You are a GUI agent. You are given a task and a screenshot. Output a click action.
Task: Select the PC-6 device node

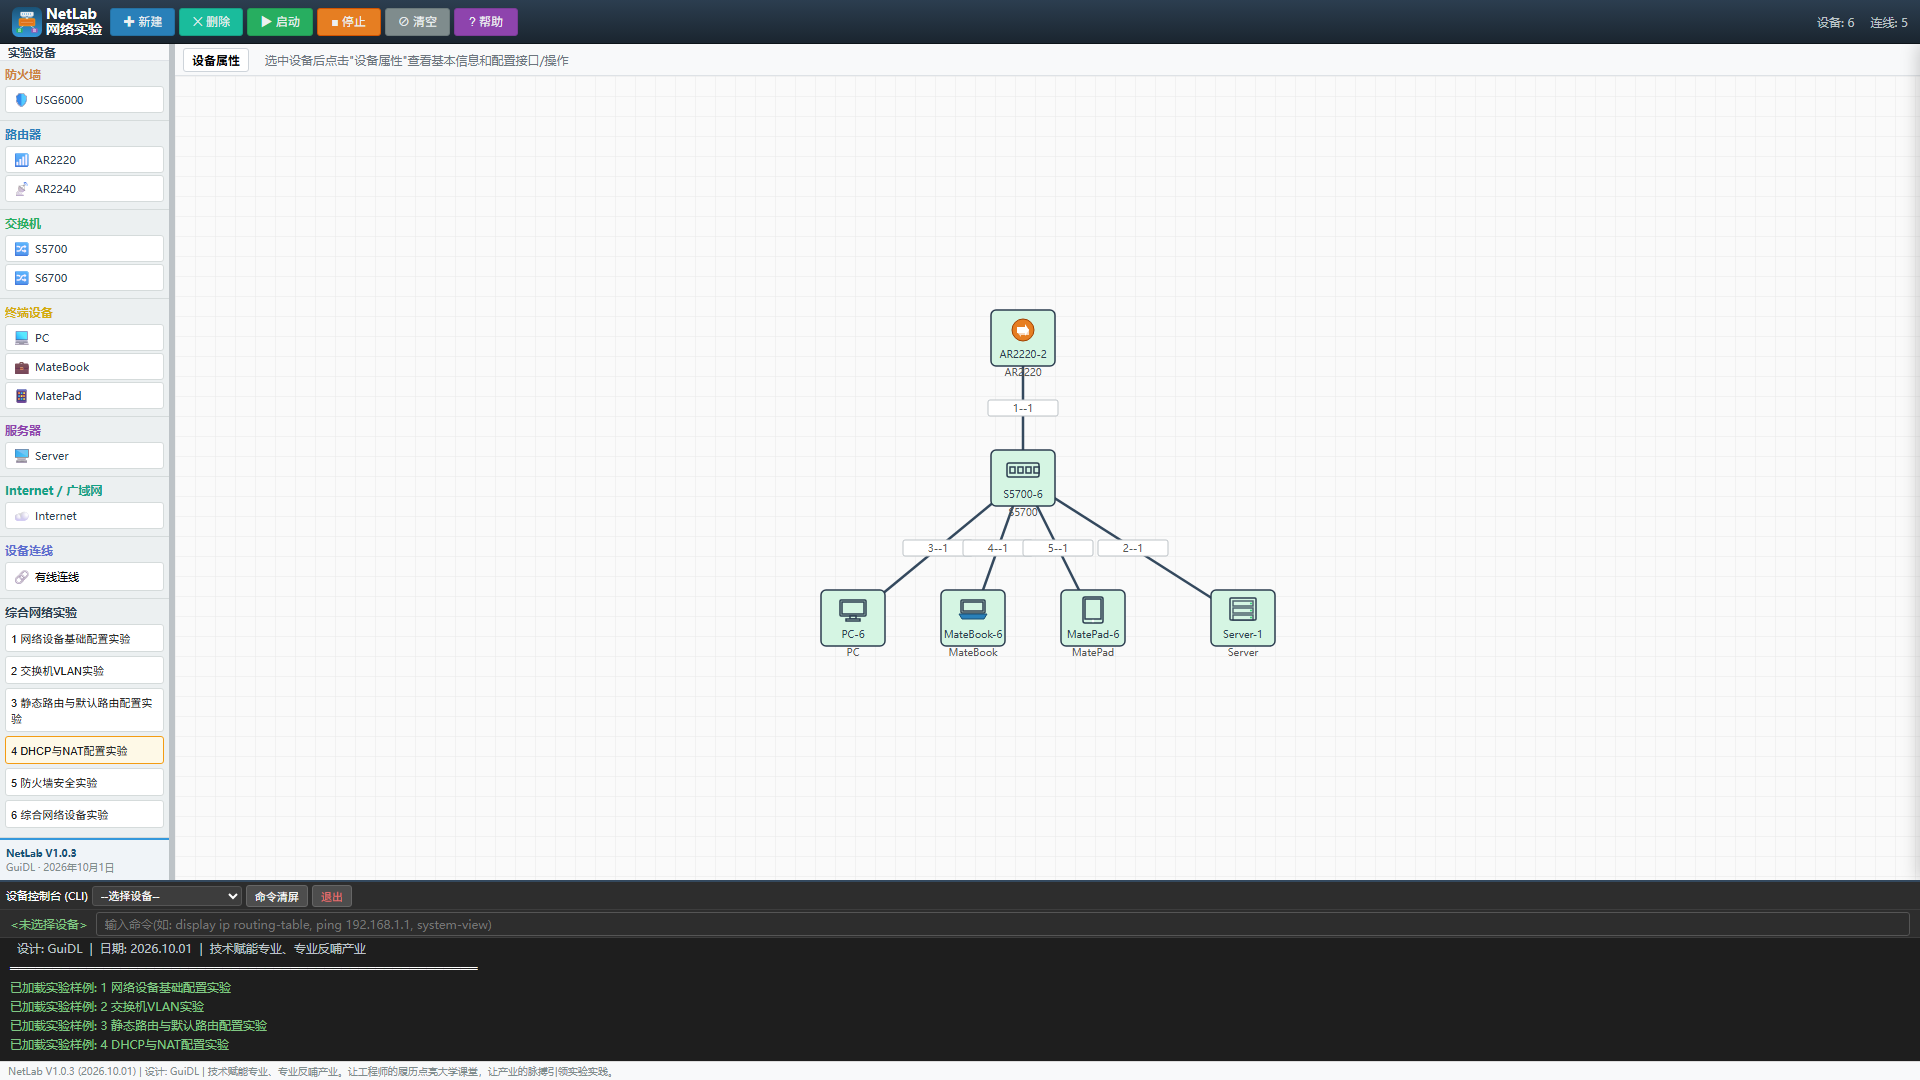click(x=852, y=618)
